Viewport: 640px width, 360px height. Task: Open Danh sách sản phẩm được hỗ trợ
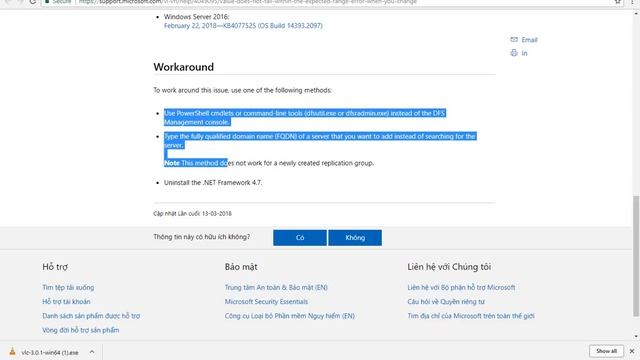[91, 316]
